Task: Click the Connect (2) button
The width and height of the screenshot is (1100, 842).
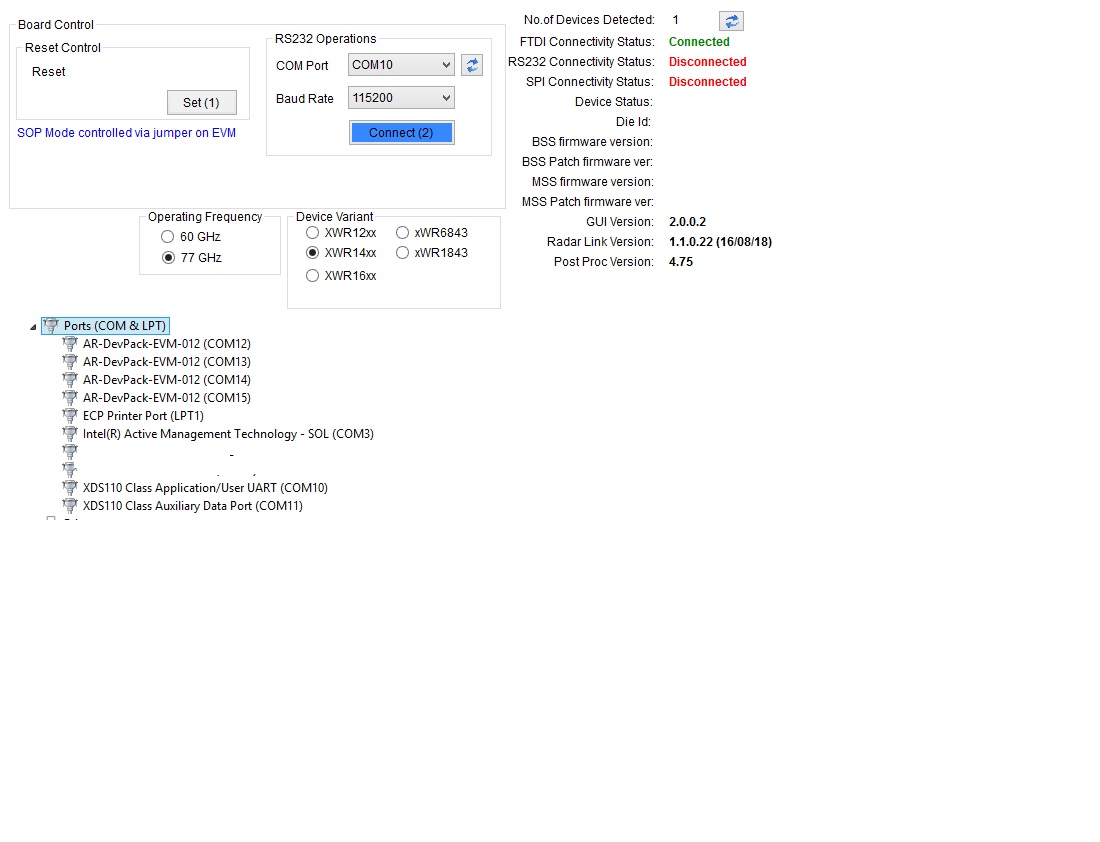Action: pos(401,133)
